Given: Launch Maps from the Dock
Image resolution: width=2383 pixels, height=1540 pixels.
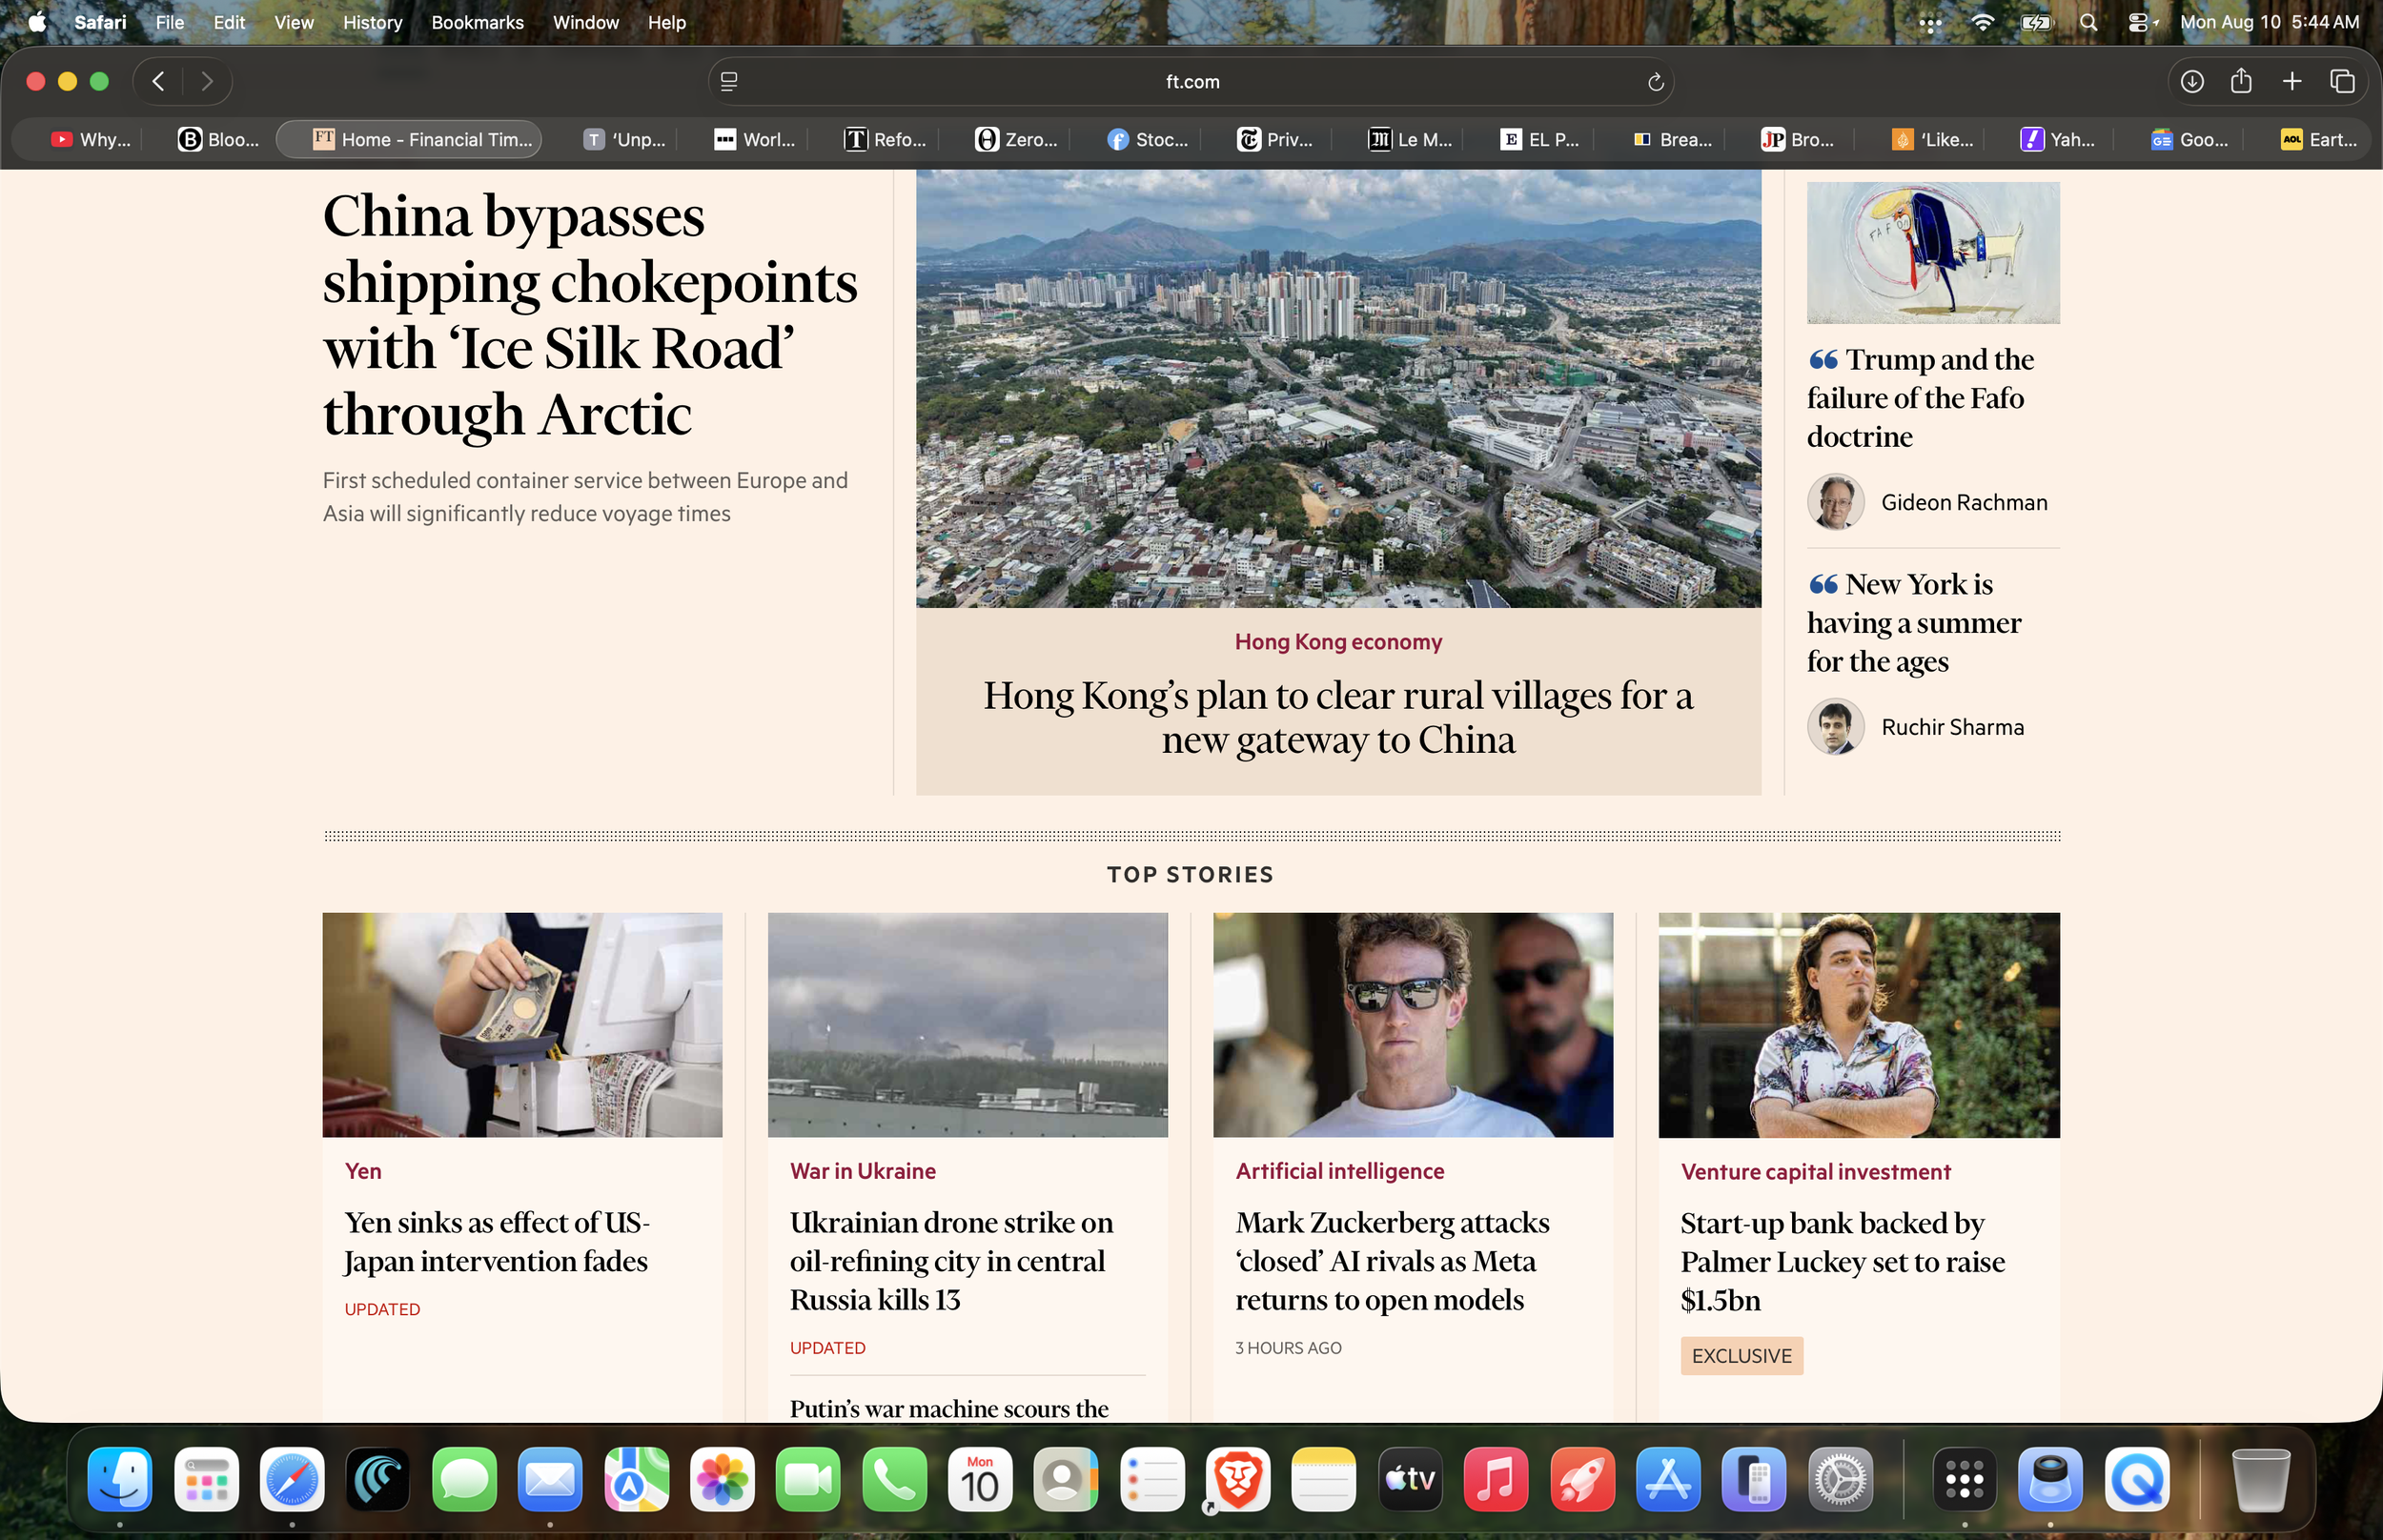Looking at the screenshot, I should coord(636,1478).
